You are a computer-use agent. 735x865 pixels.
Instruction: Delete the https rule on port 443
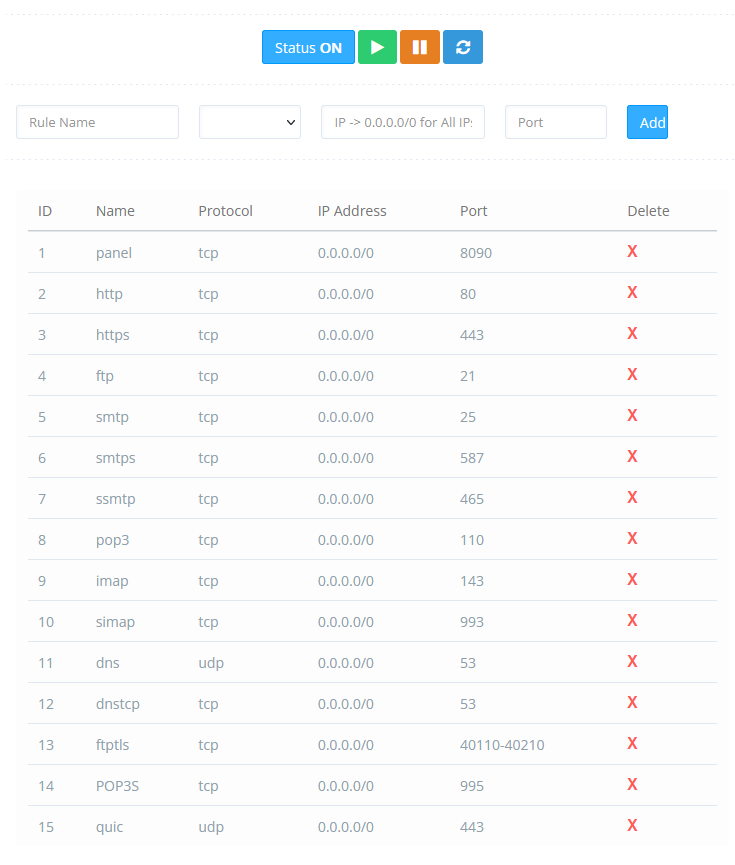pyautogui.click(x=632, y=333)
